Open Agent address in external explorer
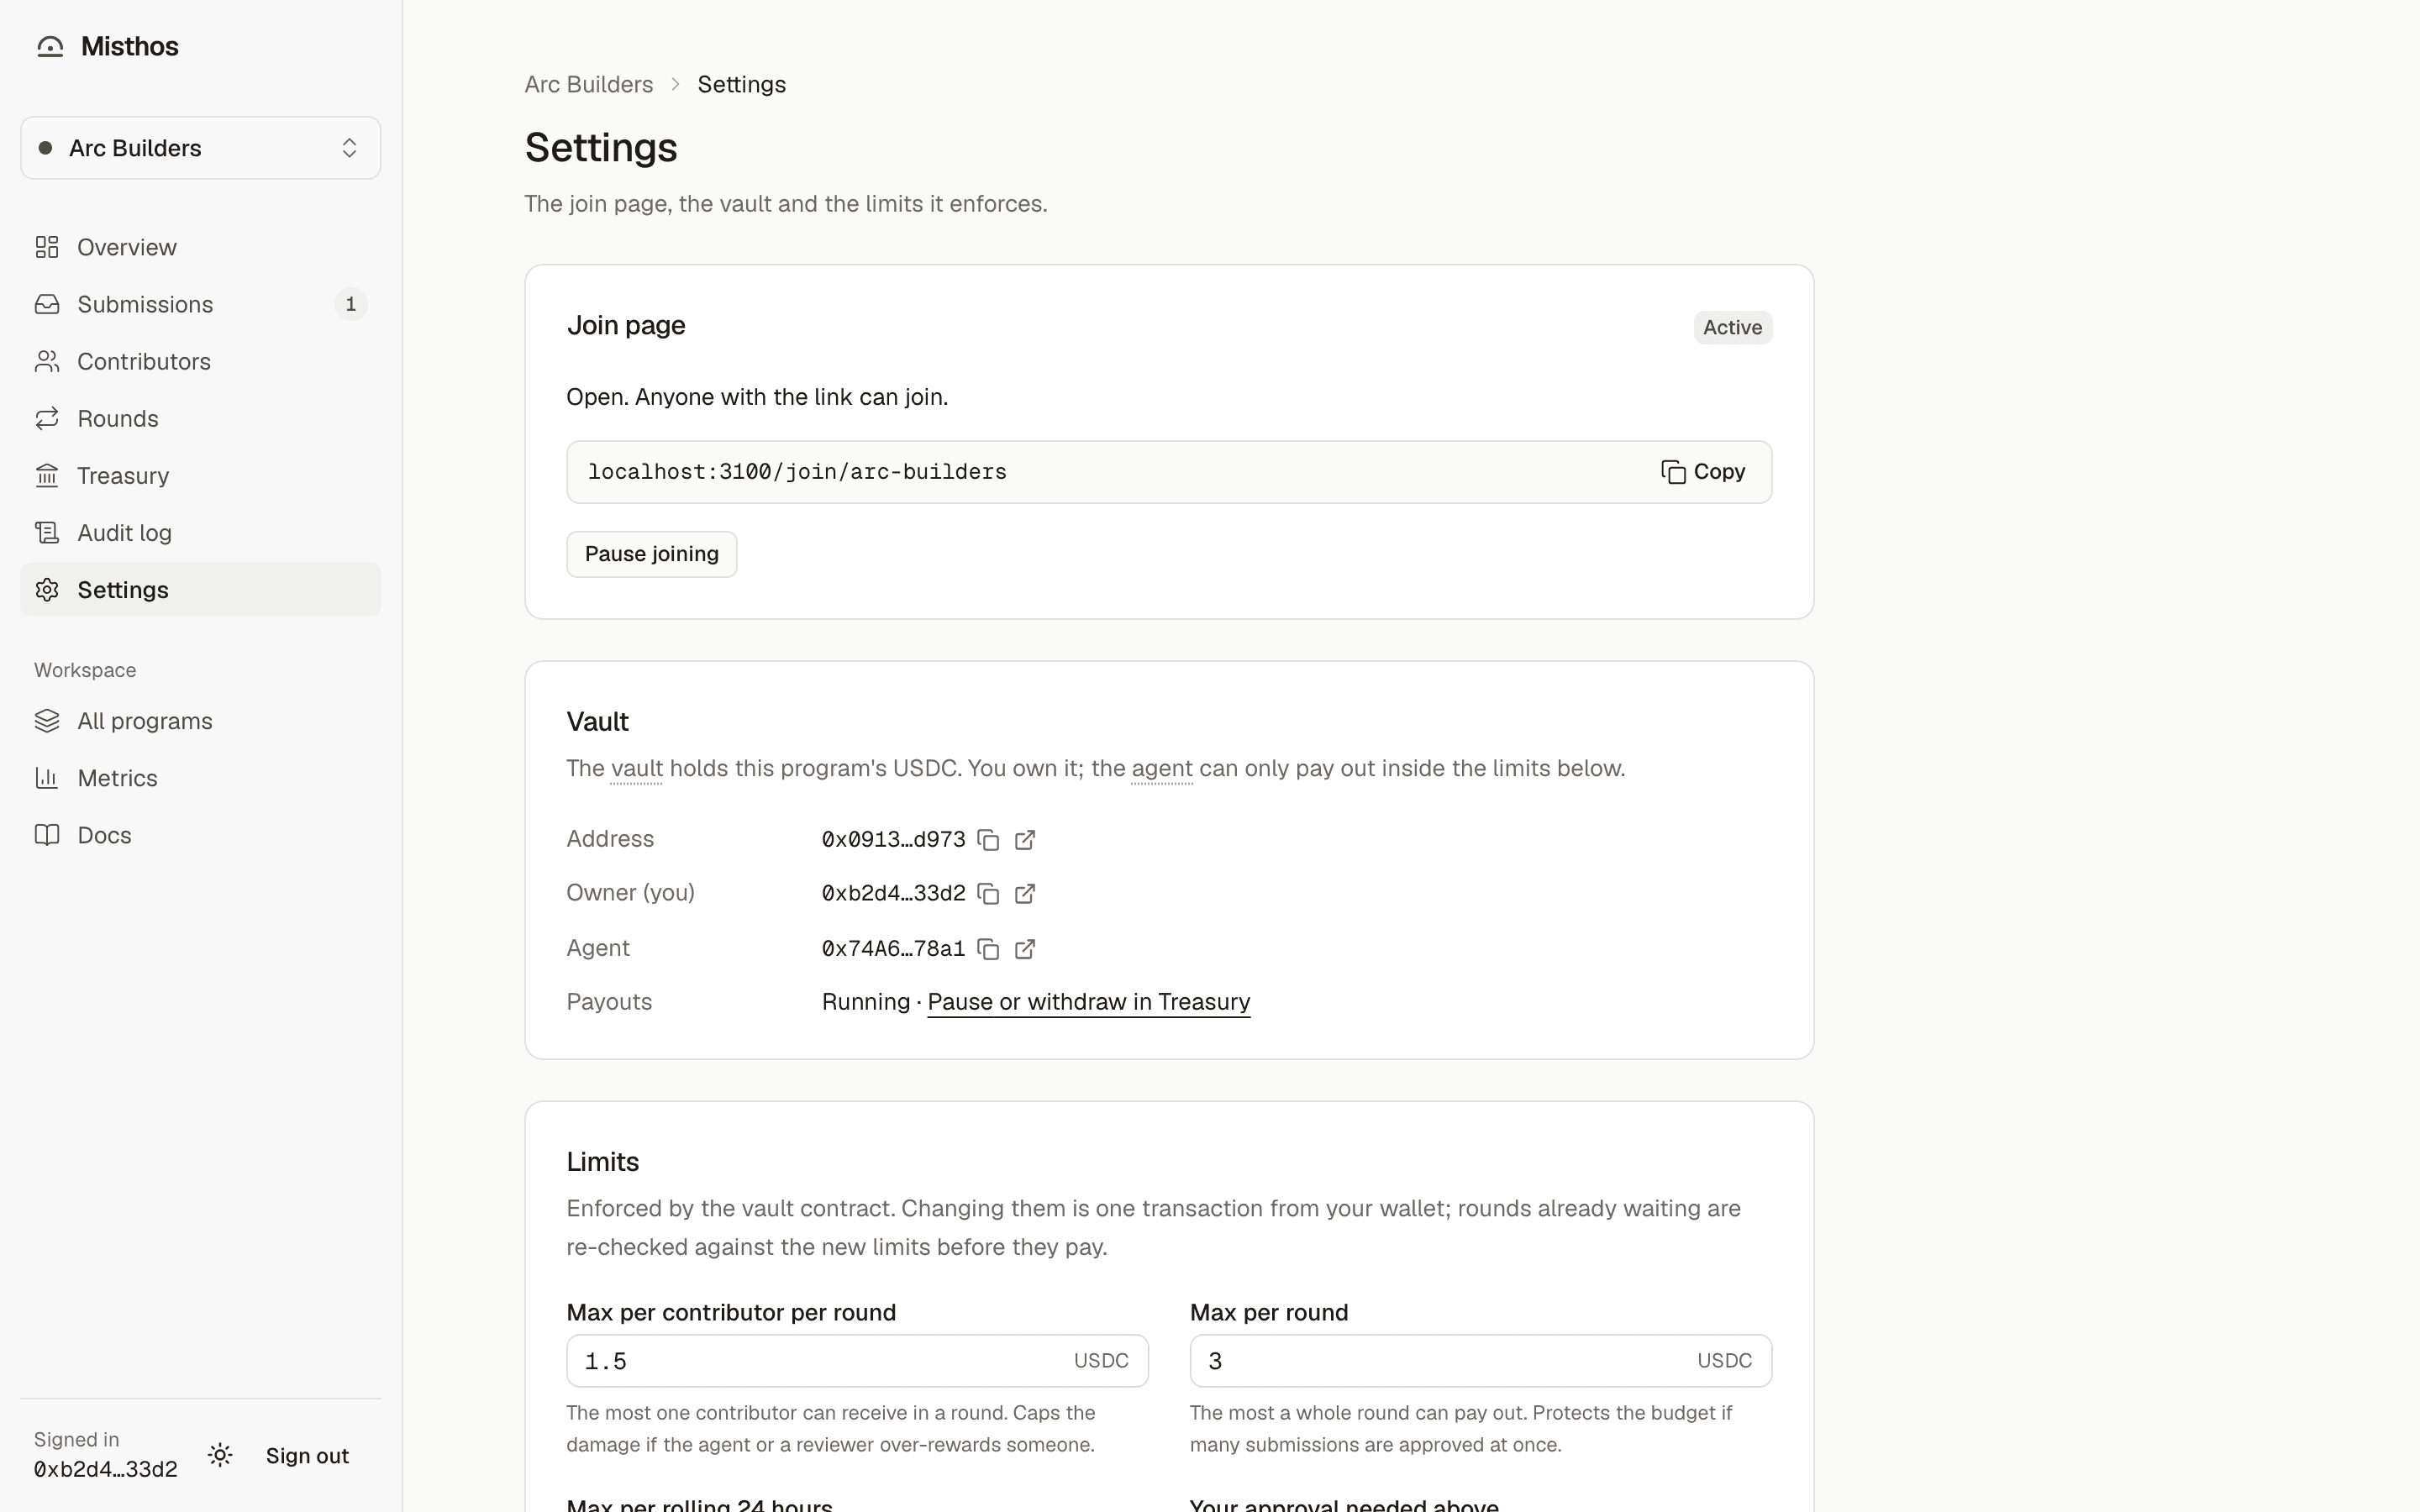Viewport: 2420px width, 1512px height. pyautogui.click(x=1025, y=949)
